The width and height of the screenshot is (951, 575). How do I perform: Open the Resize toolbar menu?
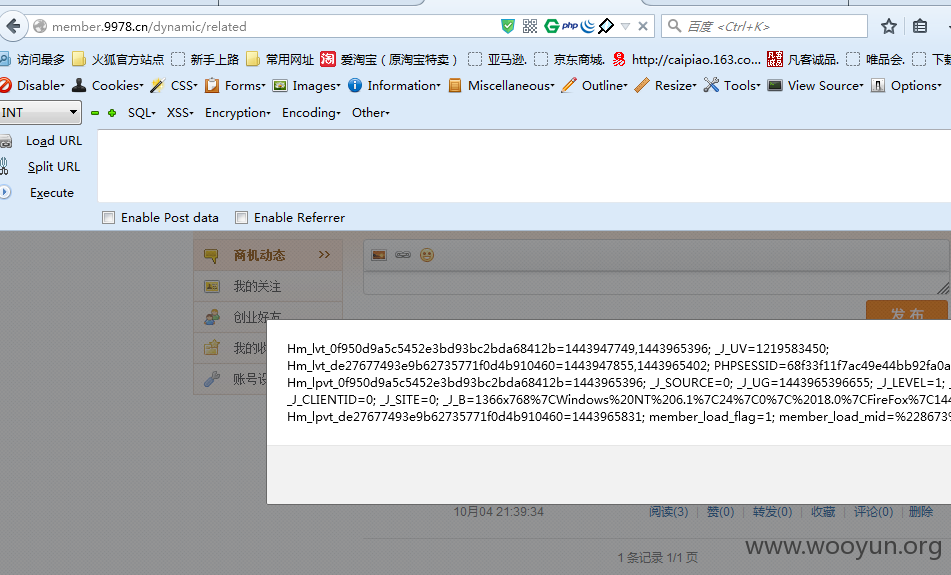(x=665, y=86)
